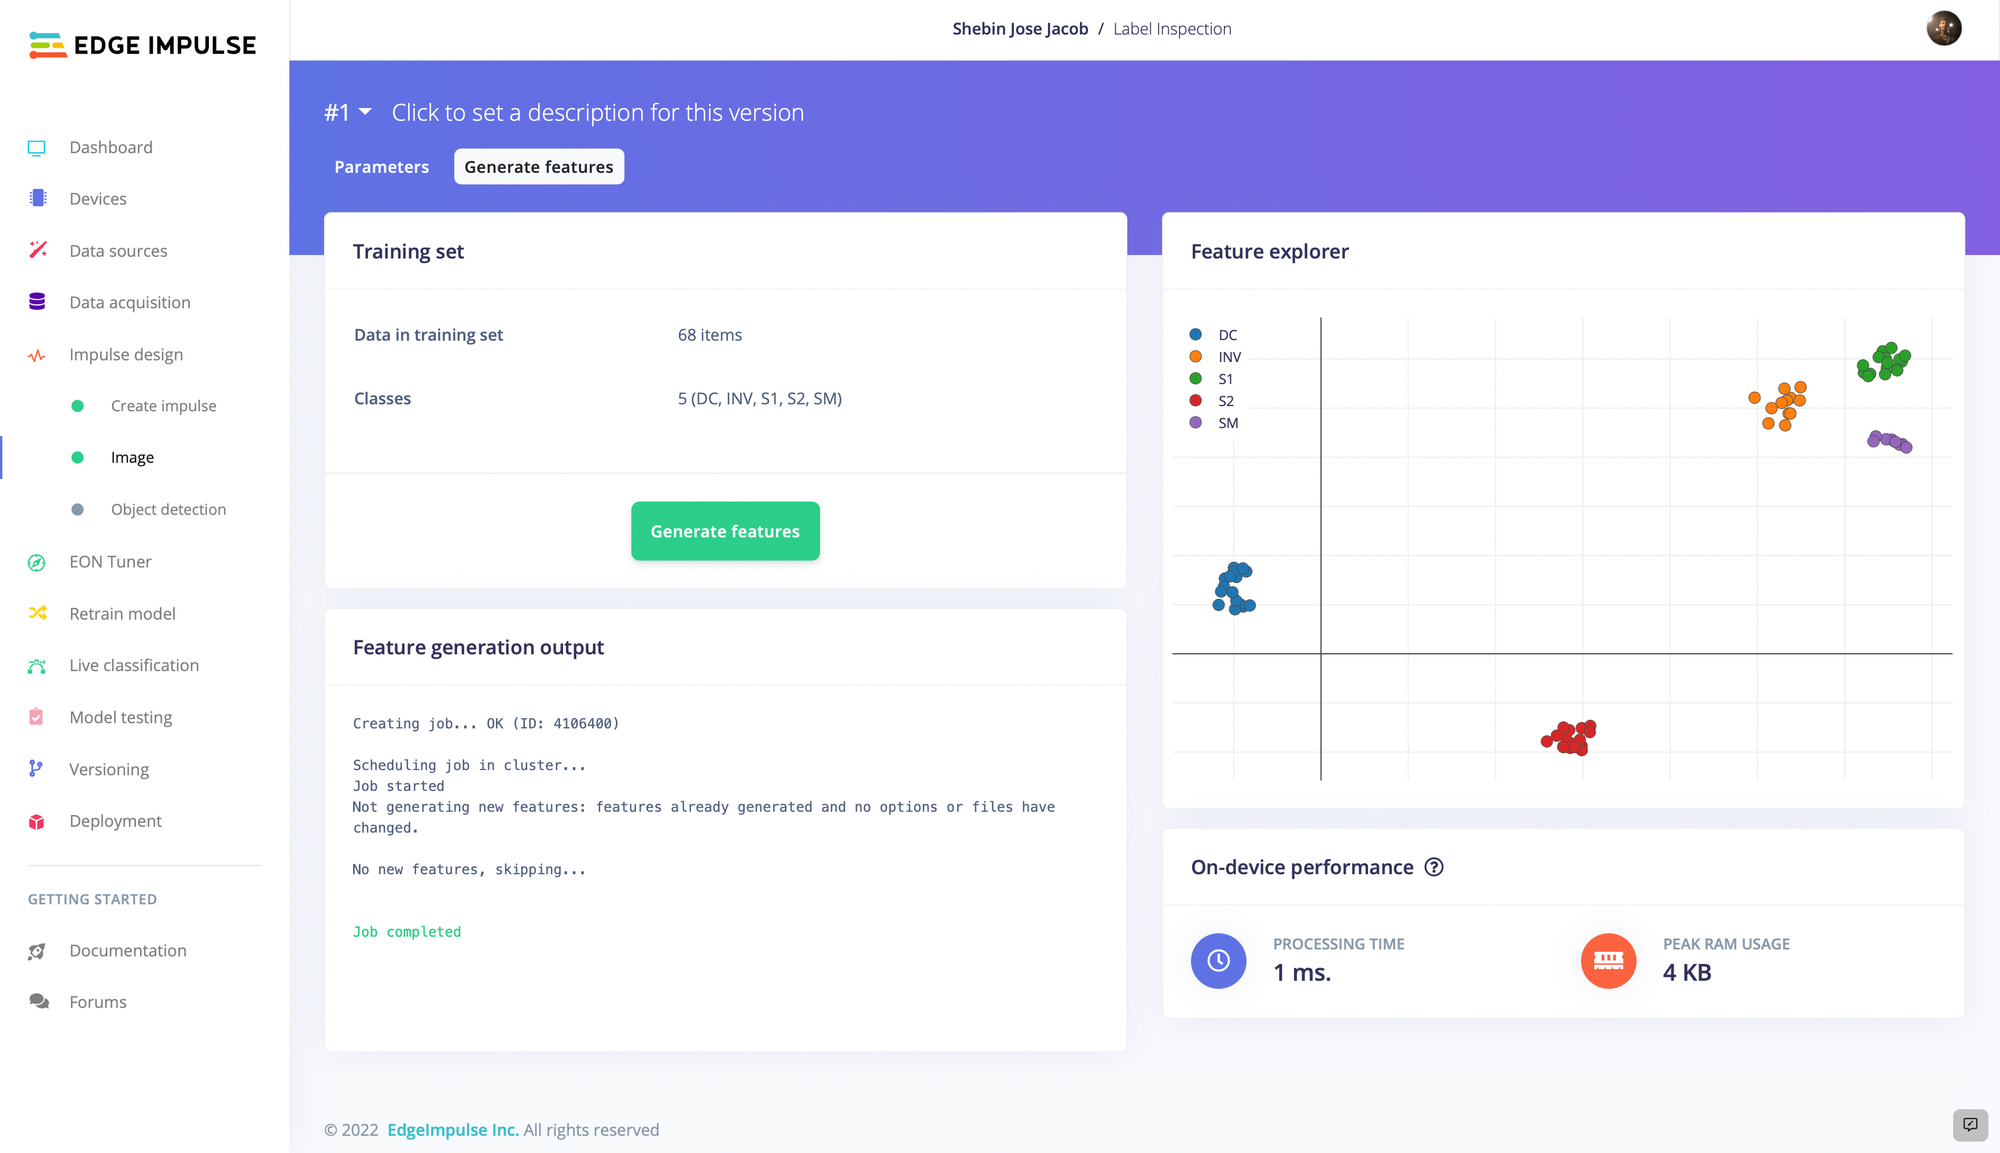Open the Dashboard monitor icon
The image size is (2000, 1153).
tap(37, 148)
